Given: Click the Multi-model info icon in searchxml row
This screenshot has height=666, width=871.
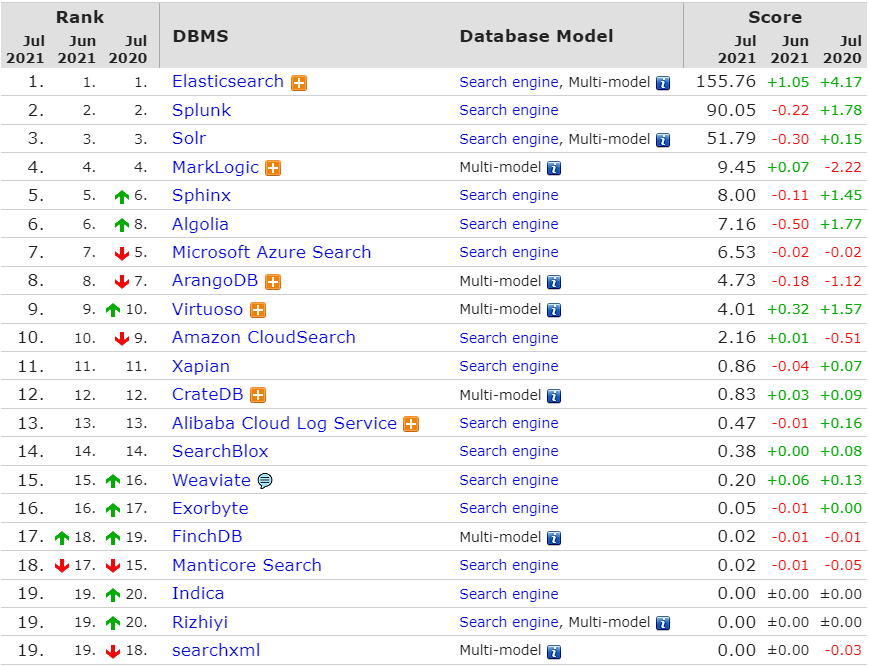Looking at the screenshot, I should tap(554, 652).
